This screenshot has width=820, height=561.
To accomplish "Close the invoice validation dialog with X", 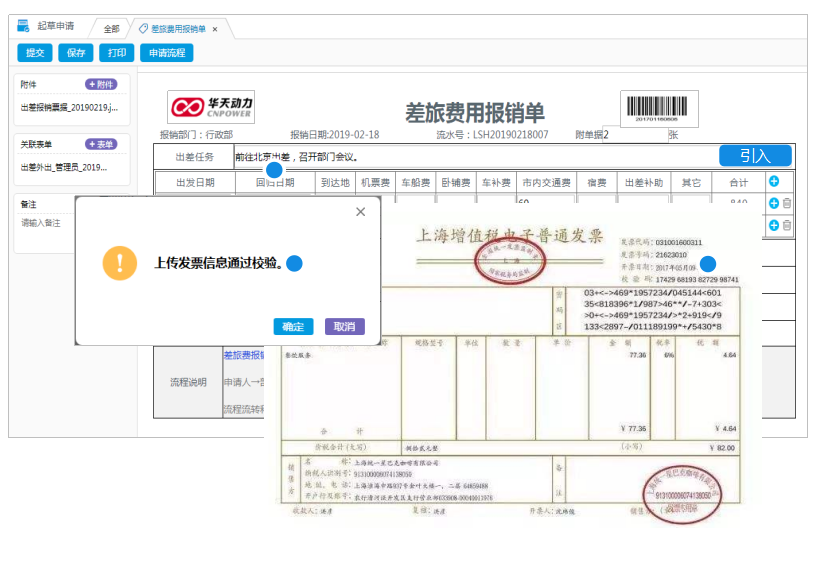I will tap(361, 212).
